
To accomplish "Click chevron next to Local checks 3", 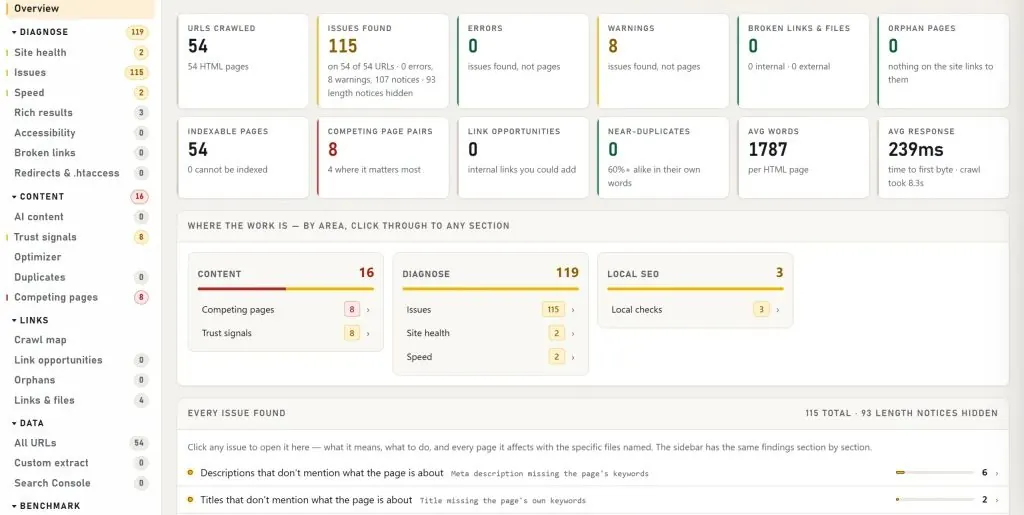I will pos(778,310).
